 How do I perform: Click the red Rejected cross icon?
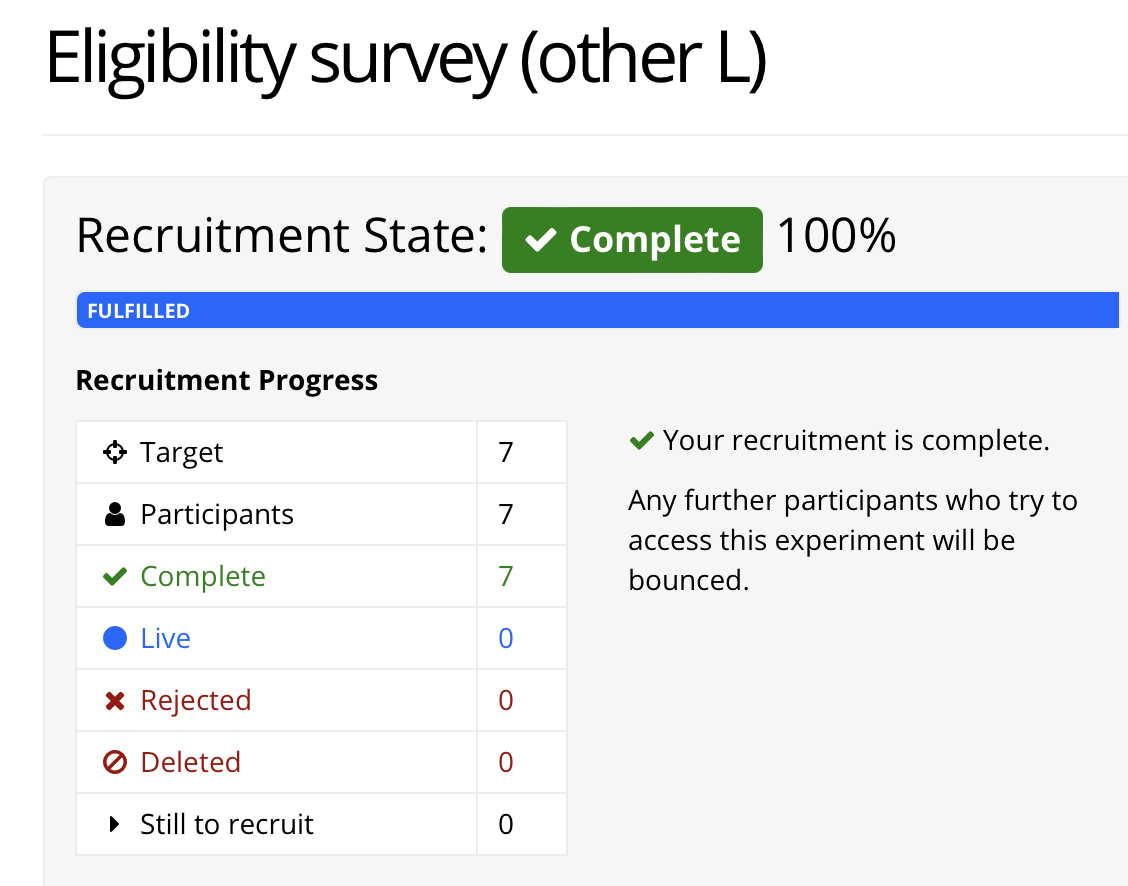pos(114,700)
